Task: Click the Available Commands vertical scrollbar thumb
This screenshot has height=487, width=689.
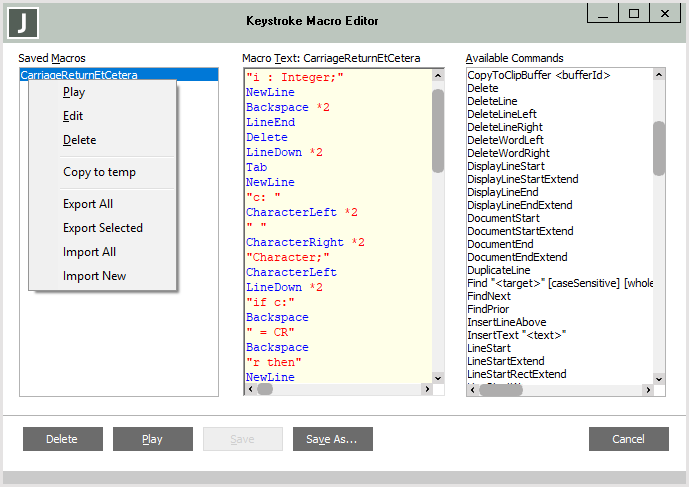Action: point(658,148)
